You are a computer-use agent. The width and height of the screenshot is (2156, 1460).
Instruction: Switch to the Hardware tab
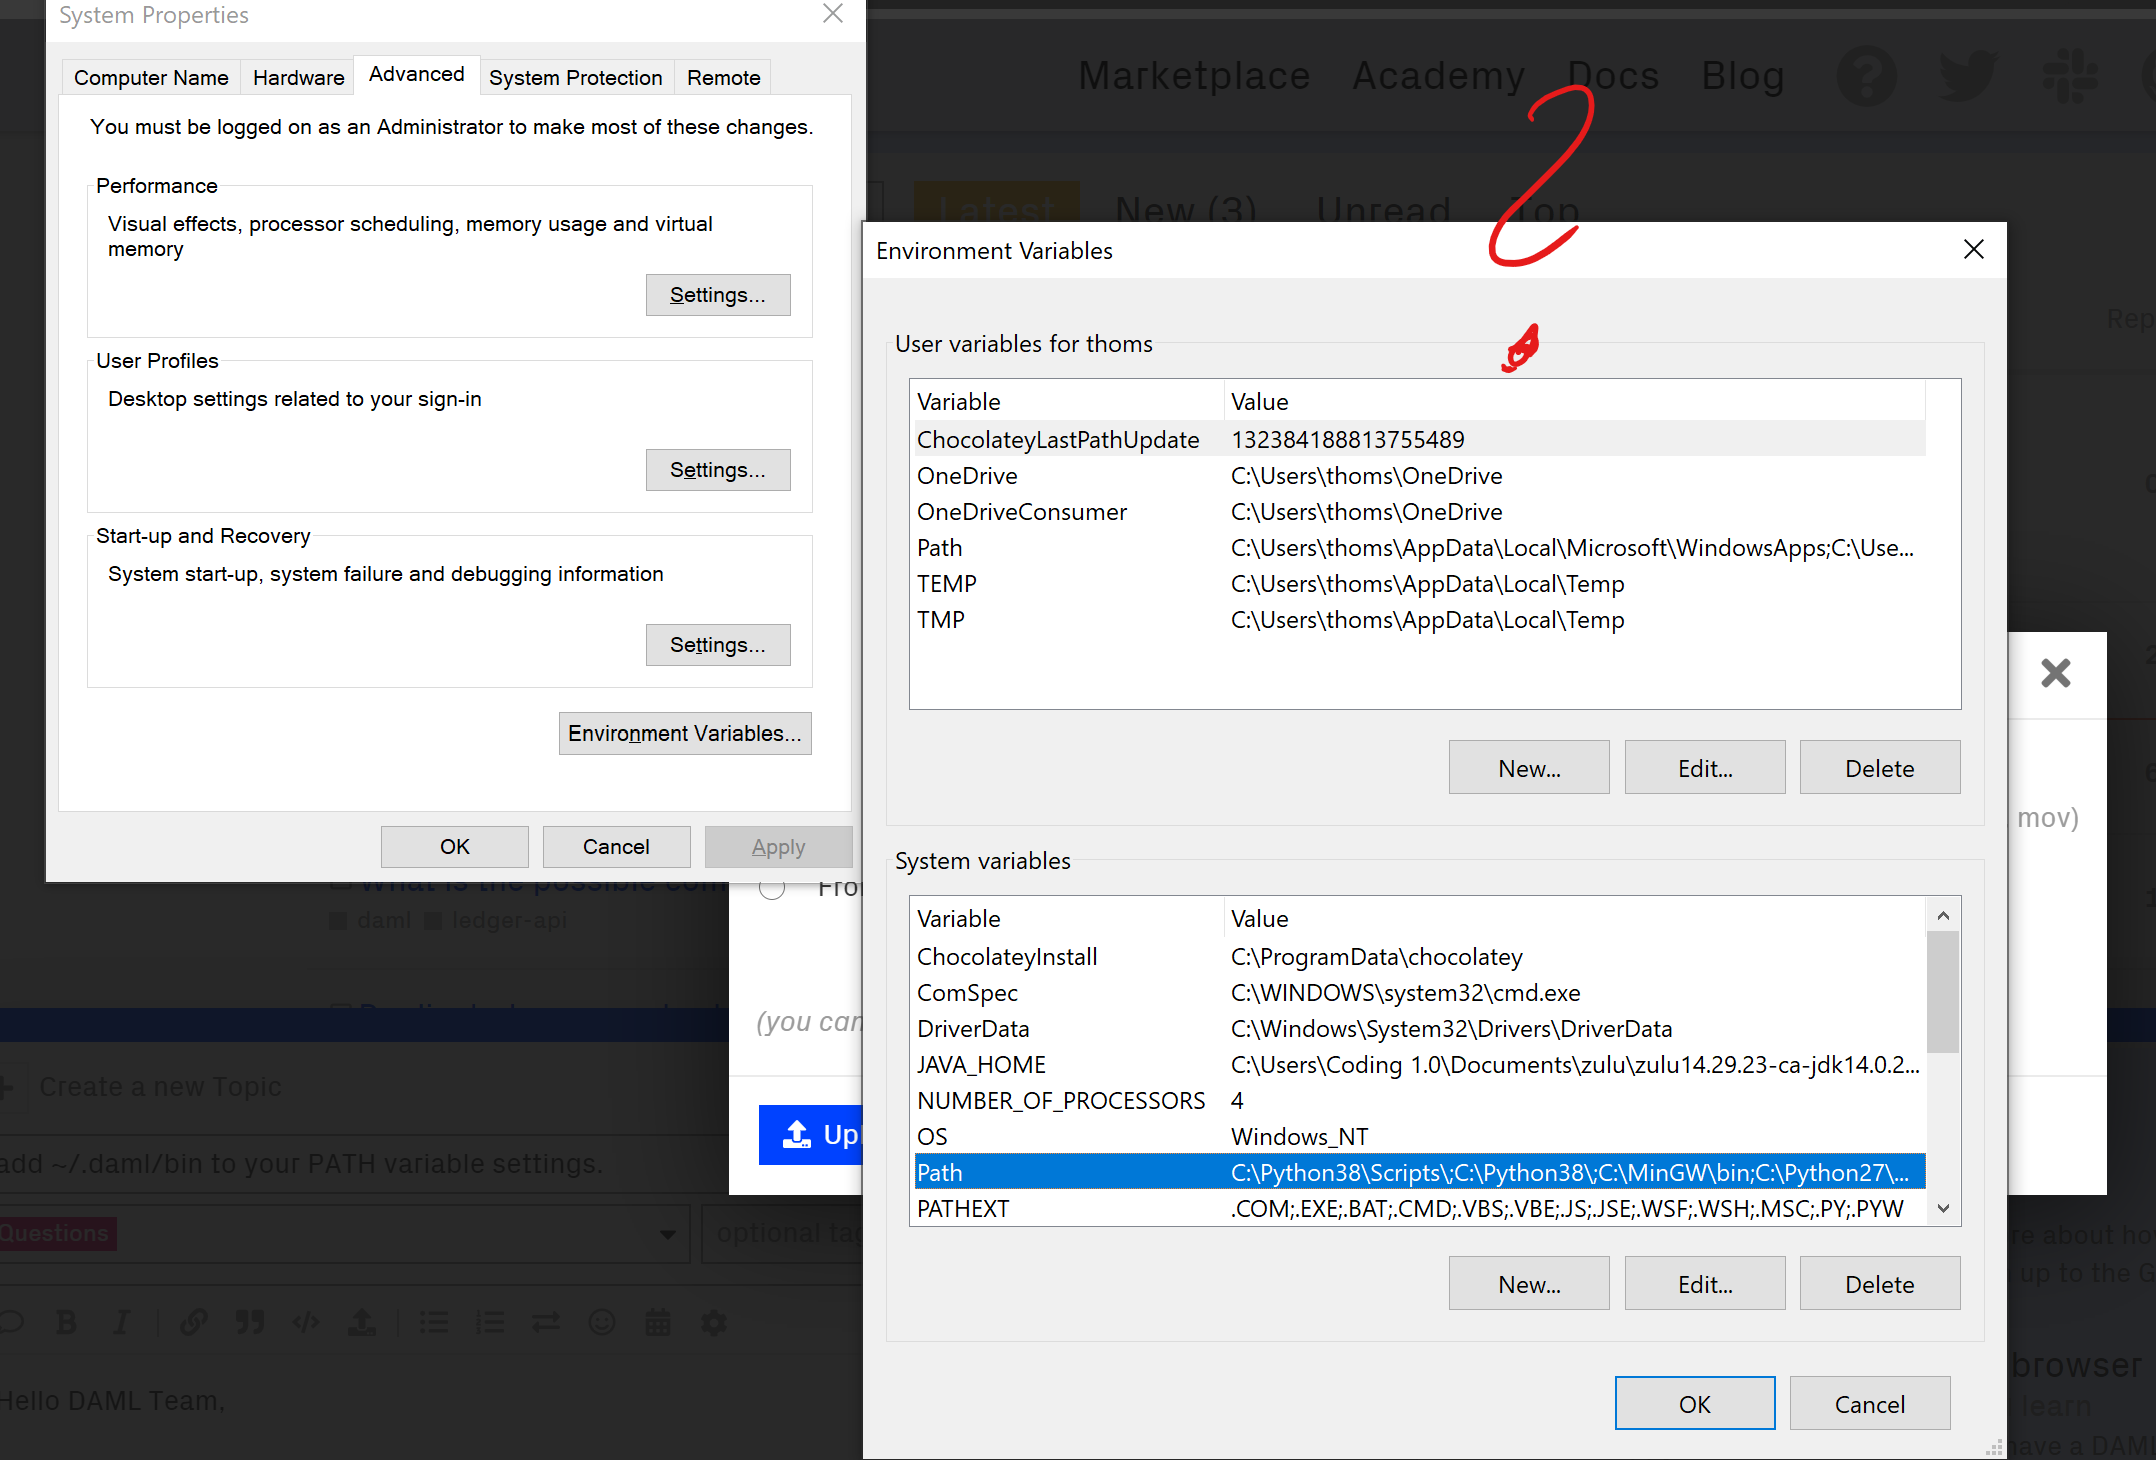298,78
